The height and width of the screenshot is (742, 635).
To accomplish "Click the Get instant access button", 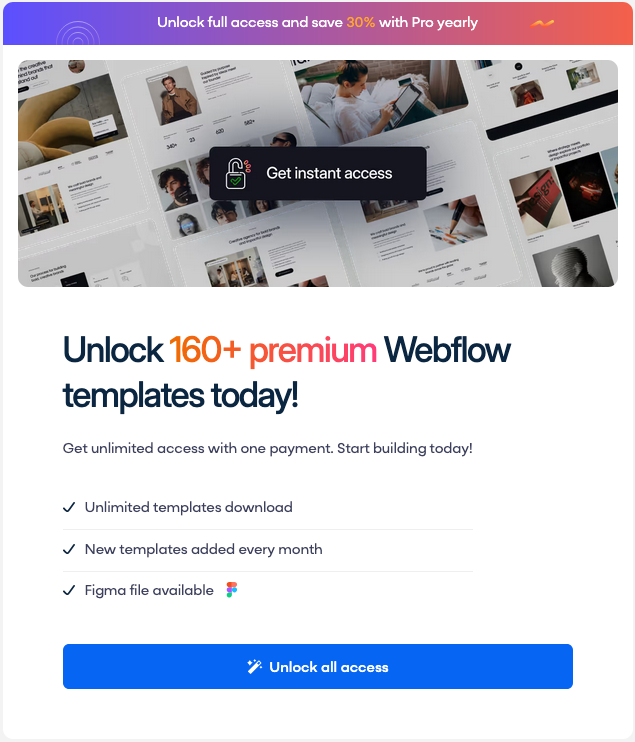I will point(318,173).
